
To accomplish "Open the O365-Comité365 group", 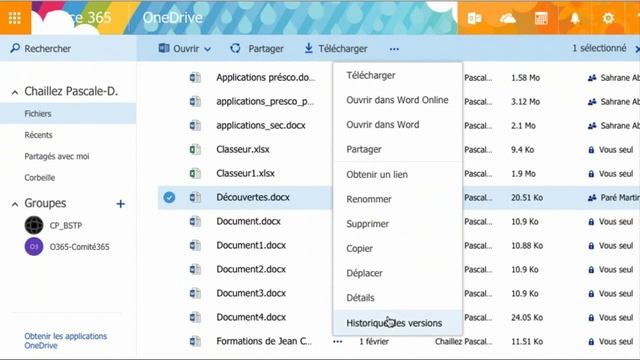I will tap(80, 247).
